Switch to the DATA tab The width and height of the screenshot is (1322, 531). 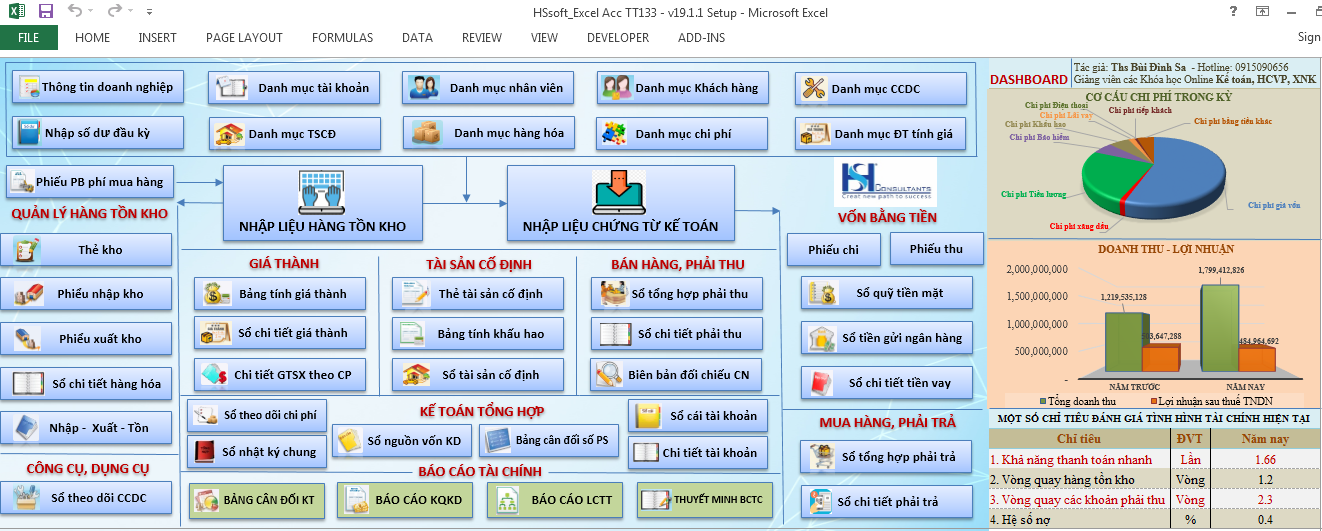(417, 38)
